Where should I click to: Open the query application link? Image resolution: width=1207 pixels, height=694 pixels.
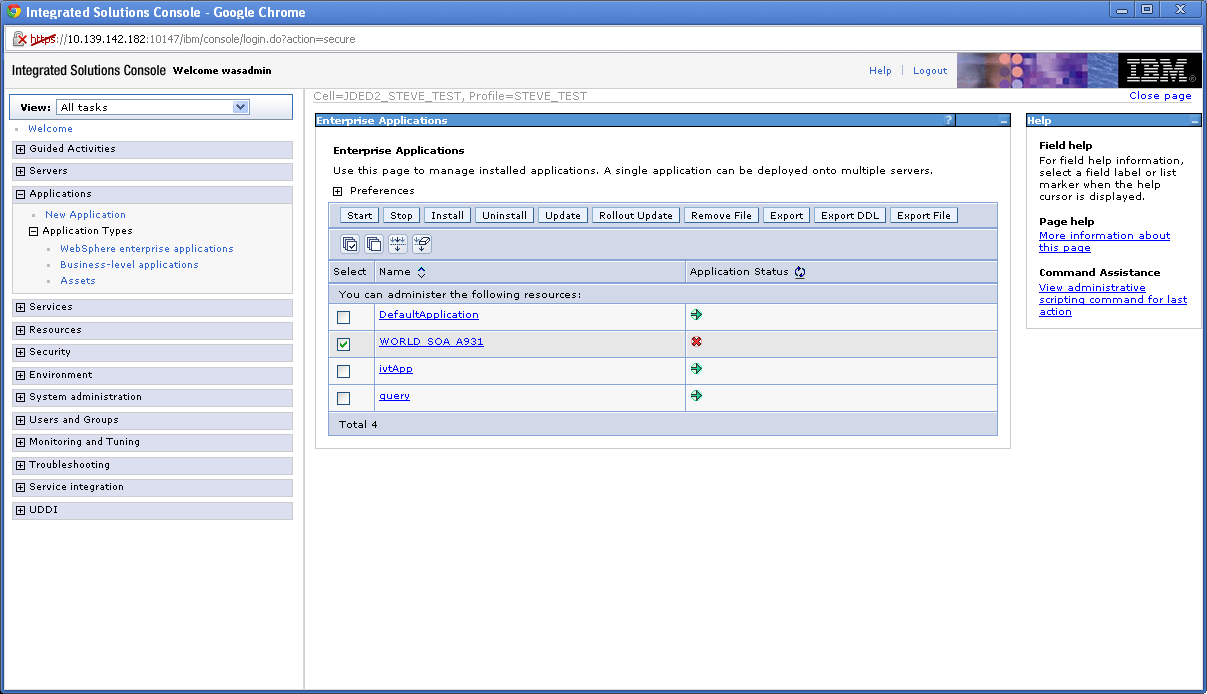pyautogui.click(x=394, y=396)
